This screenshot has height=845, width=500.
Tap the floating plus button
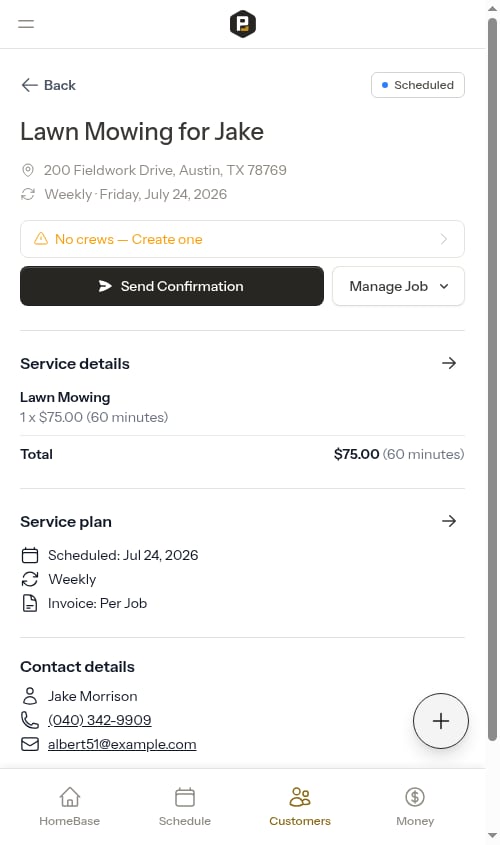441,721
